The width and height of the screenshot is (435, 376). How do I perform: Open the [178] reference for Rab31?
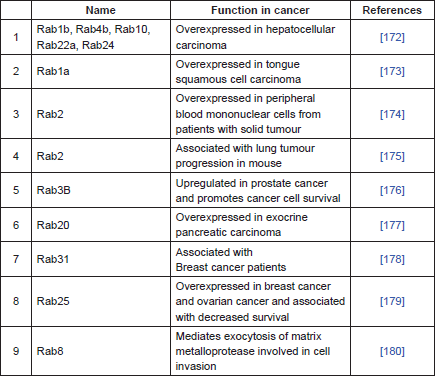click(x=392, y=259)
